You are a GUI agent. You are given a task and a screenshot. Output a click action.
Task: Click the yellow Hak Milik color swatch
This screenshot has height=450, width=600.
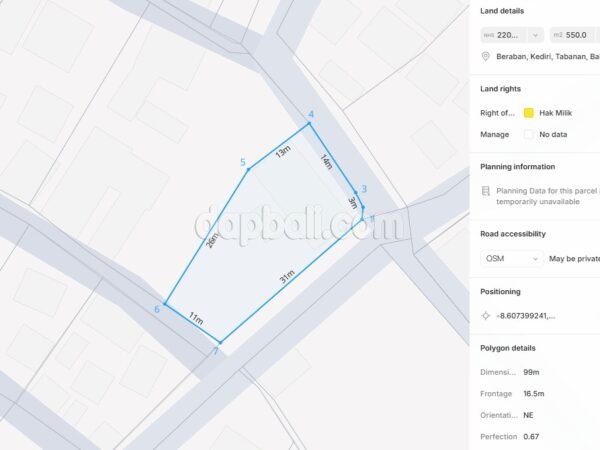528,113
